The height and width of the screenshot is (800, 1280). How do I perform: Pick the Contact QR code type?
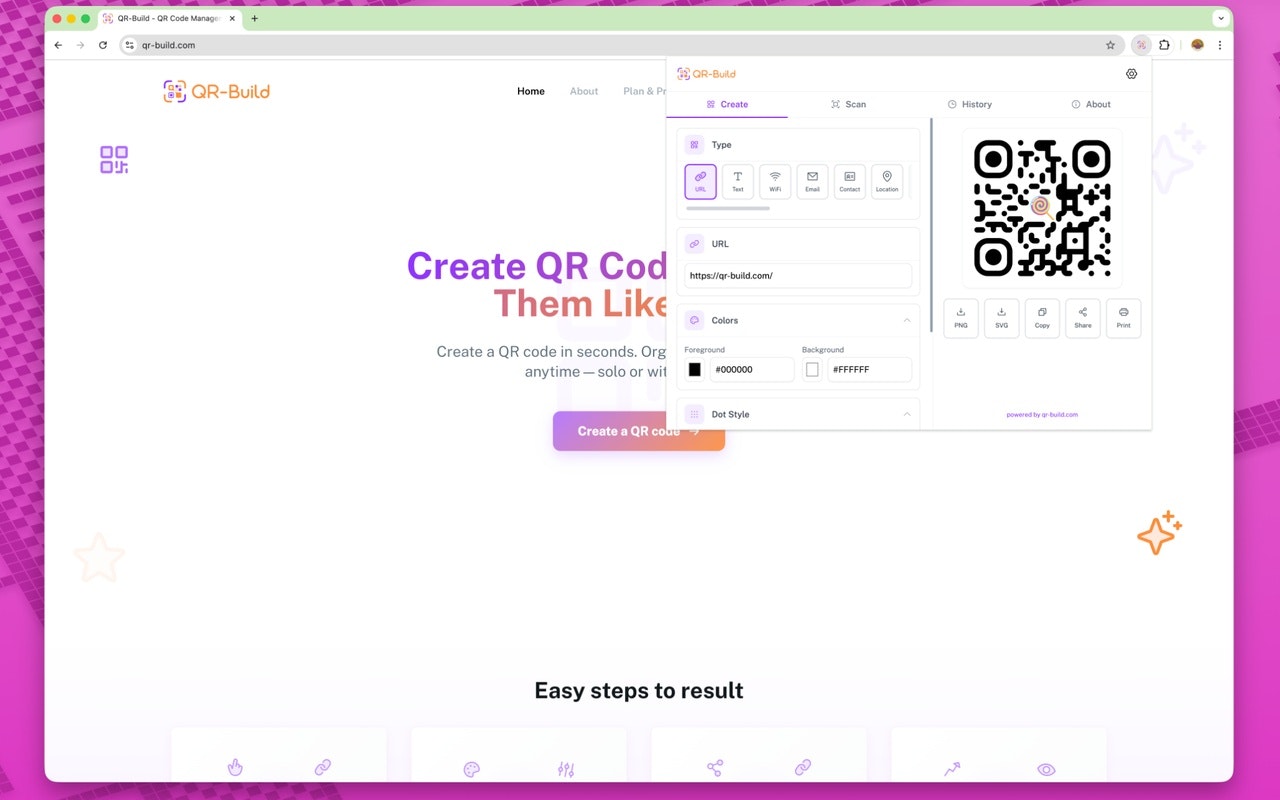(850, 182)
